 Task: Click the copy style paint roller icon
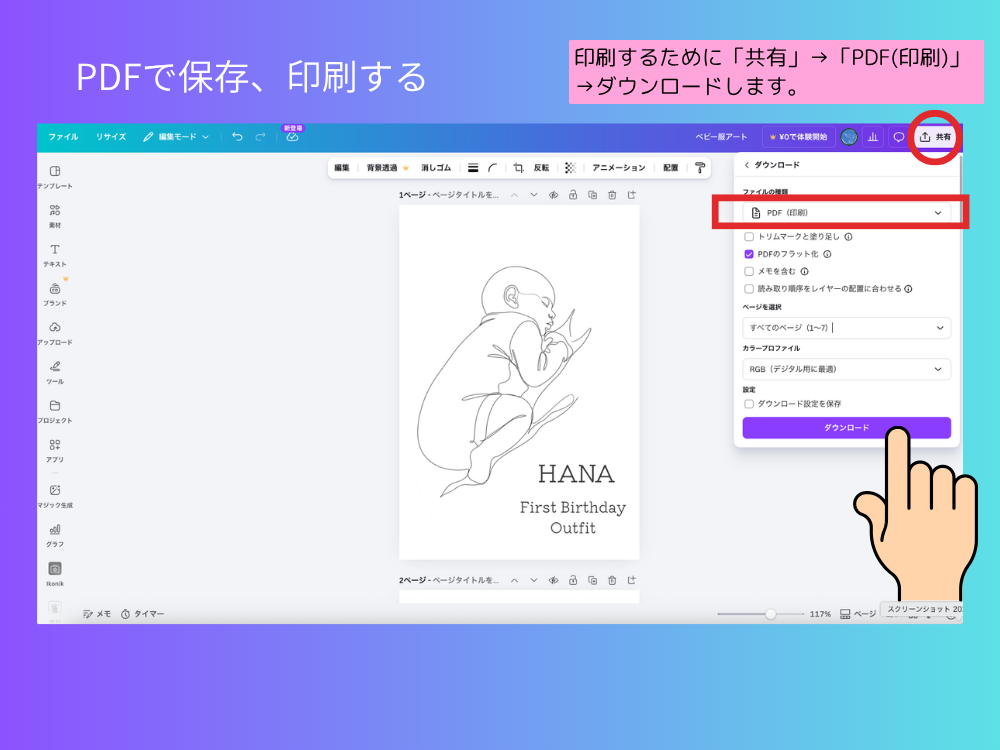pyautogui.click(x=700, y=168)
